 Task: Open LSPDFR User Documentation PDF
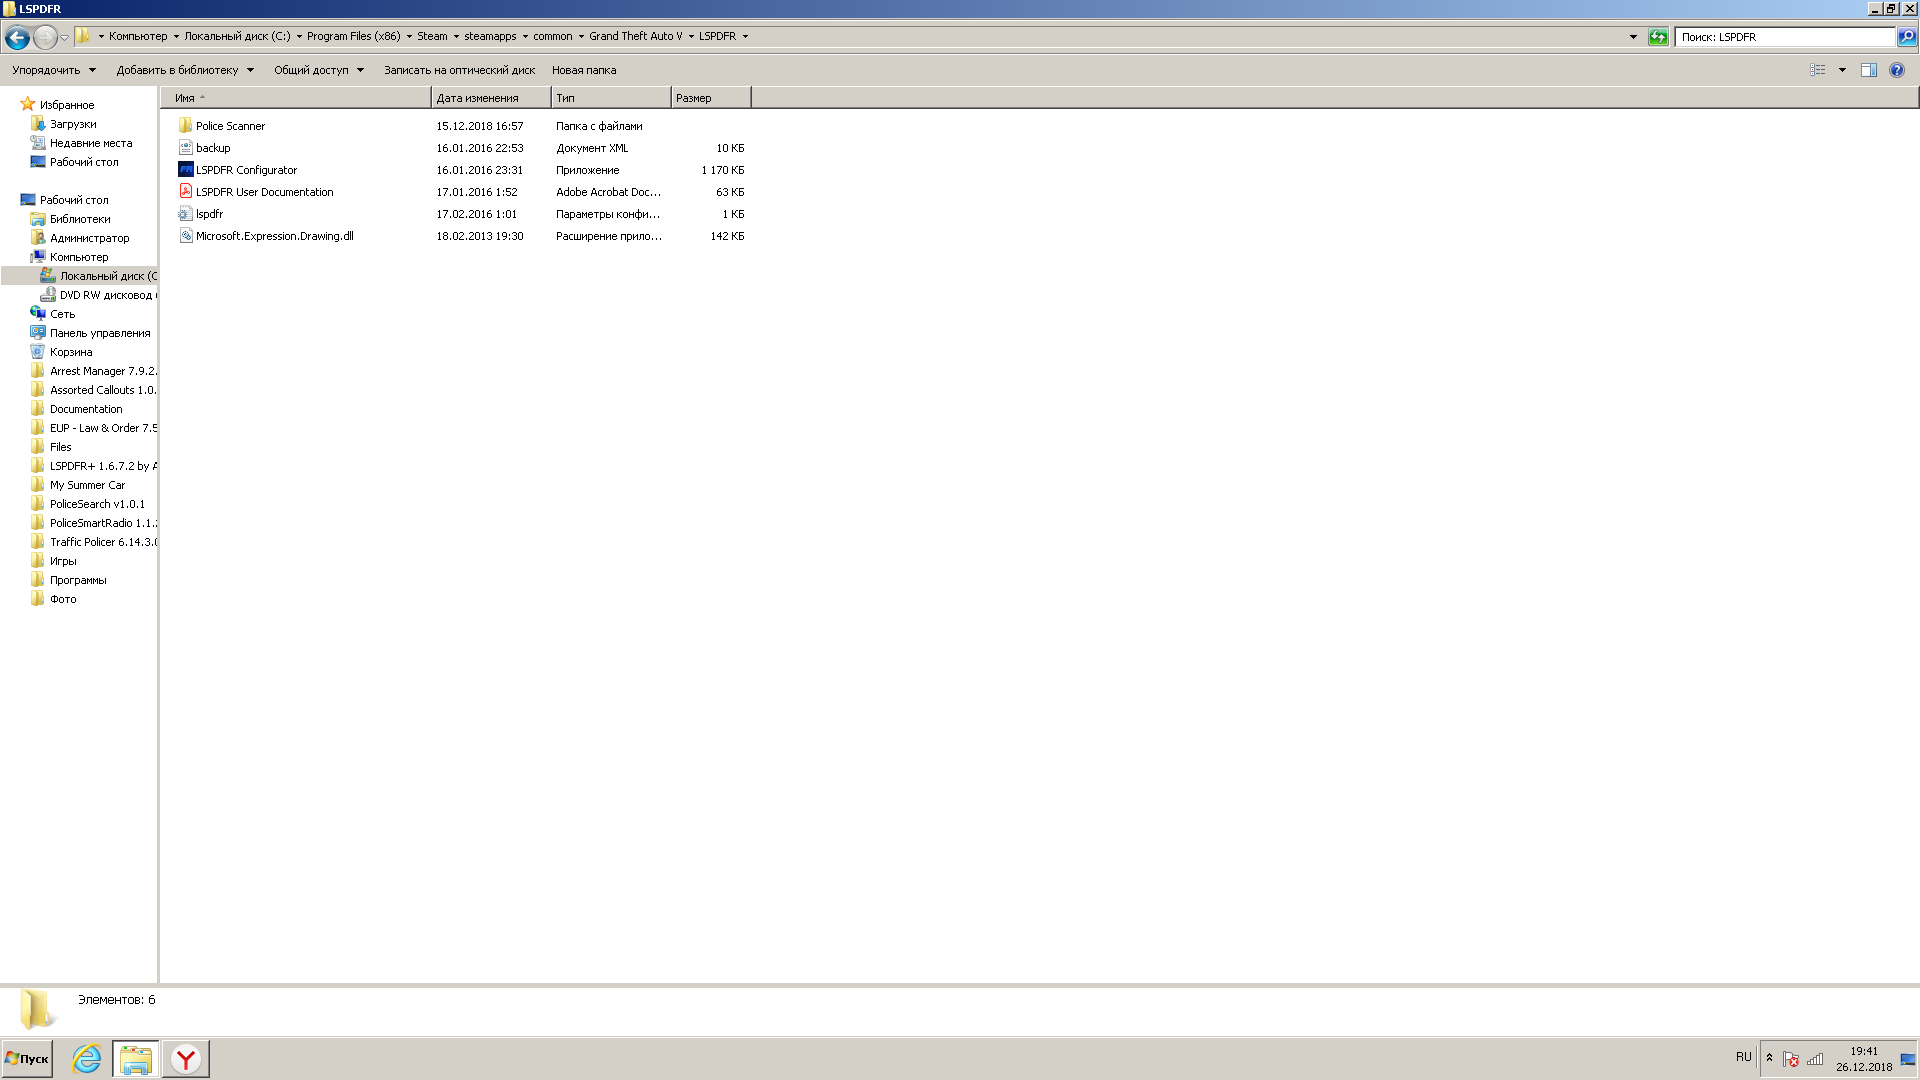pos(264,192)
